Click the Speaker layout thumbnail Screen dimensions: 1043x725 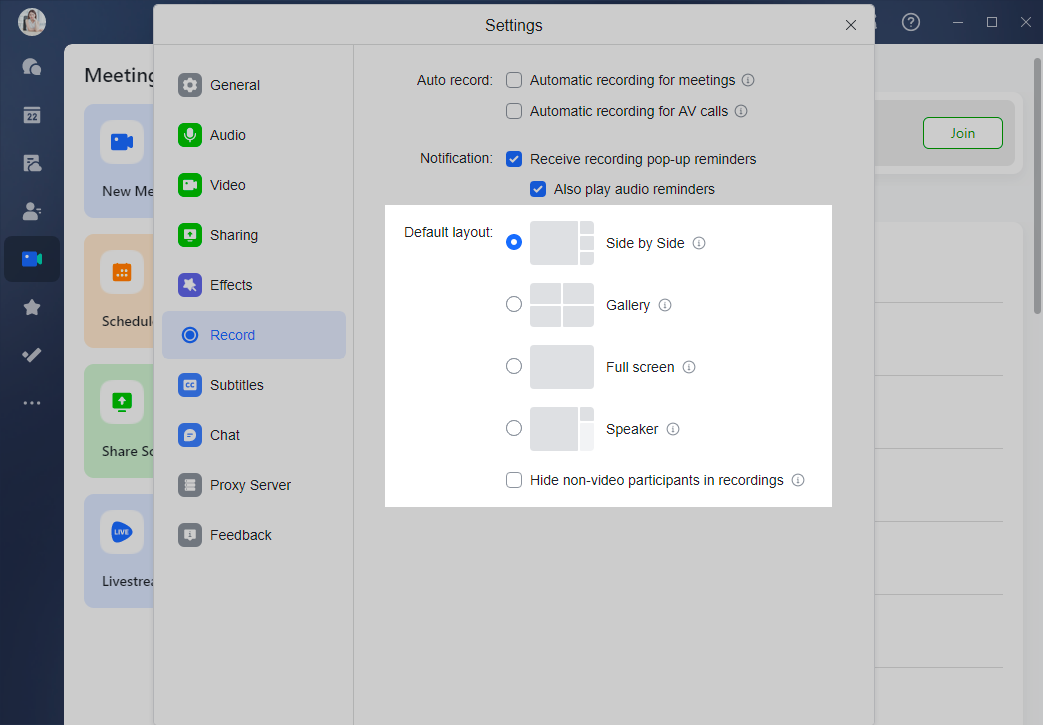(x=561, y=428)
